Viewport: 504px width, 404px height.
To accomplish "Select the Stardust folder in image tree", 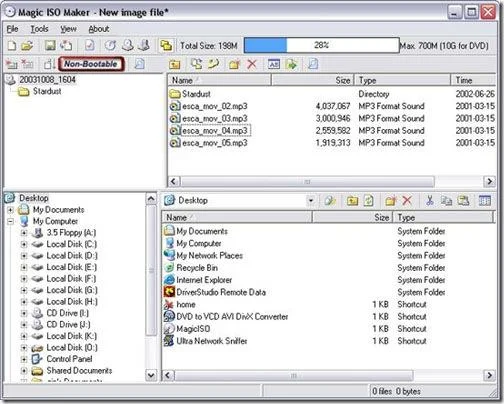I will pos(47,91).
